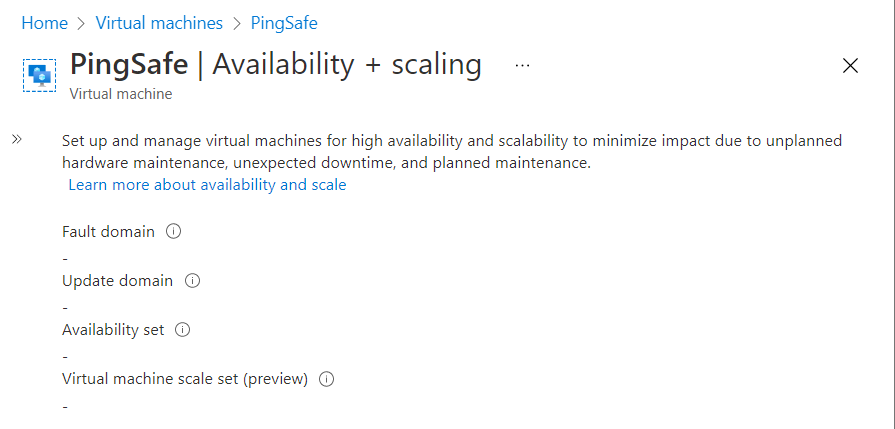
Task: Select the Fault domain label
Action: point(108,231)
